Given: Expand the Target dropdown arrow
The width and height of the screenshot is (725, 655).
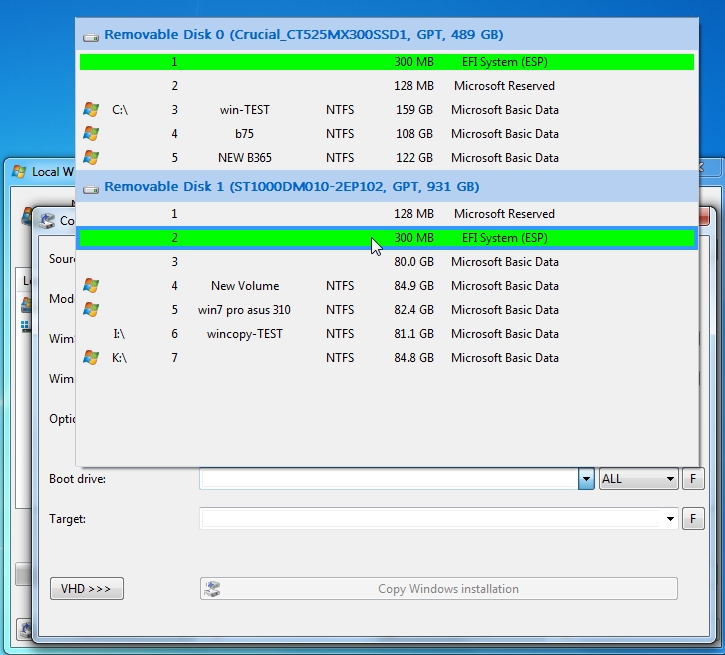Looking at the screenshot, I should click(670, 519).
